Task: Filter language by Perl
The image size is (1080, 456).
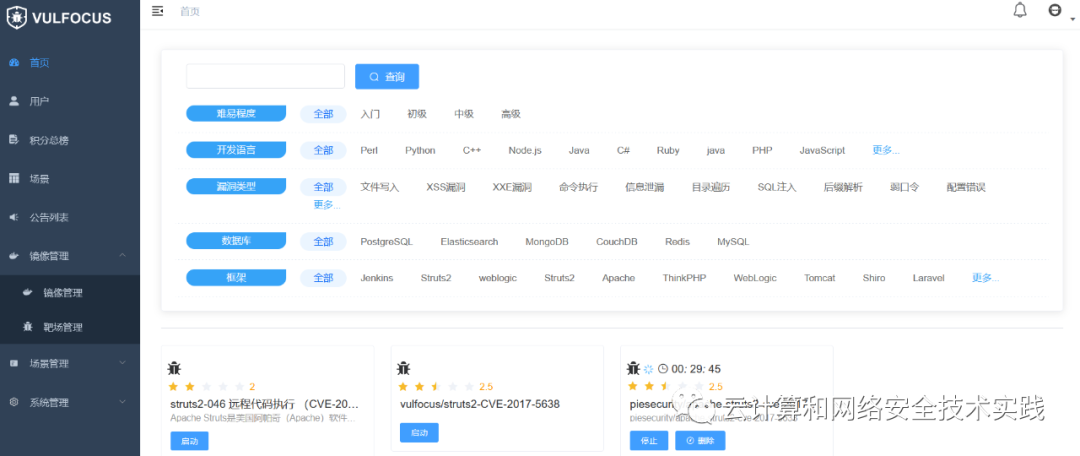Action: click(x=368, y=150)
